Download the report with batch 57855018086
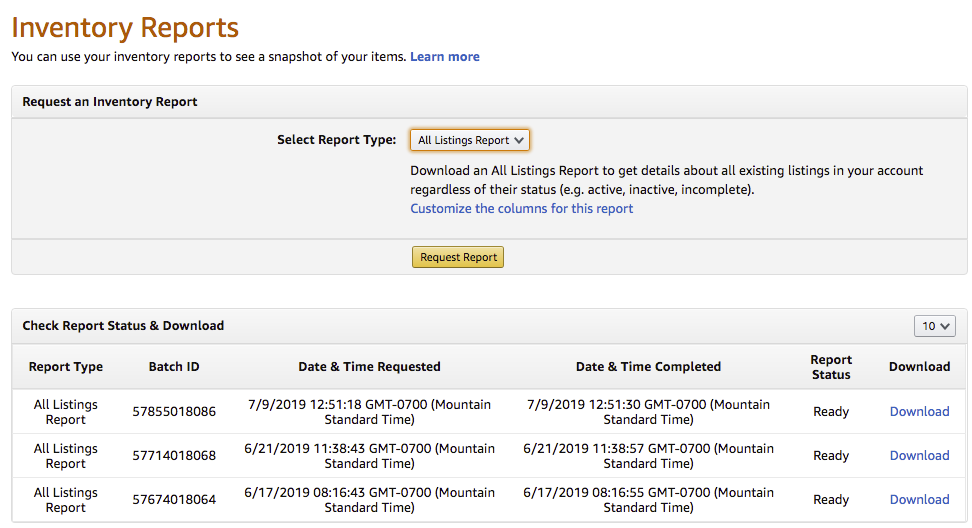 coord(919,411)
